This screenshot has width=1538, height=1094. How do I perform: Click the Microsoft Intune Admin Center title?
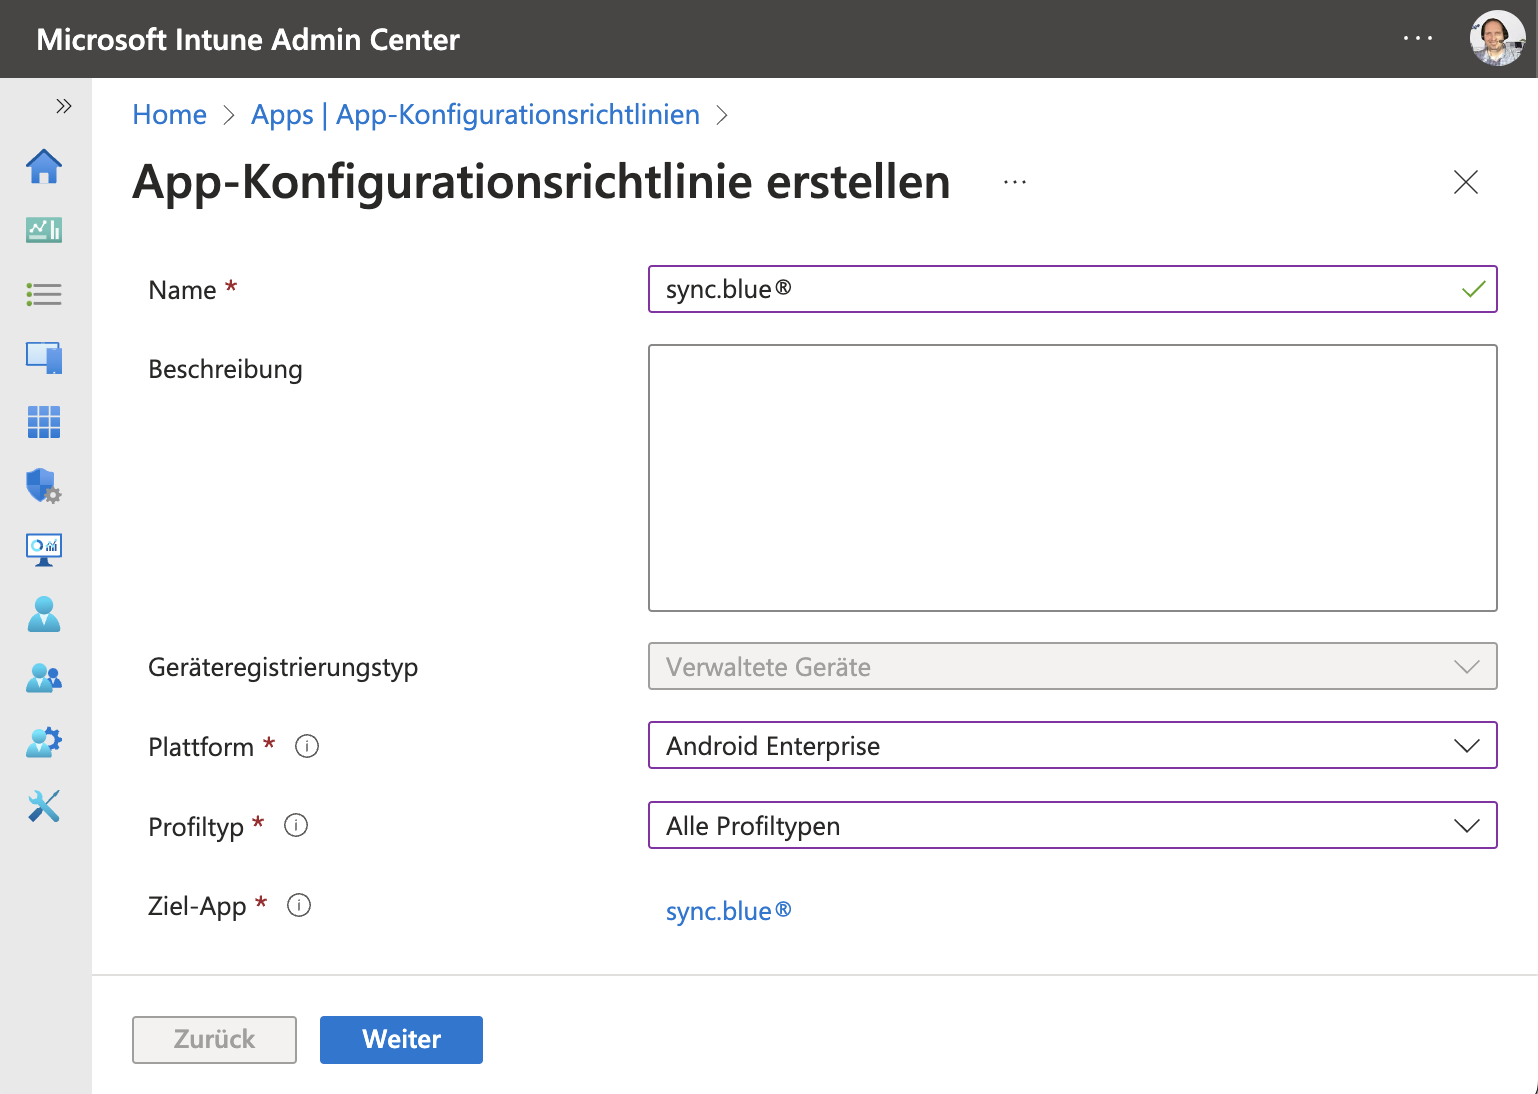tap(248, 39)
